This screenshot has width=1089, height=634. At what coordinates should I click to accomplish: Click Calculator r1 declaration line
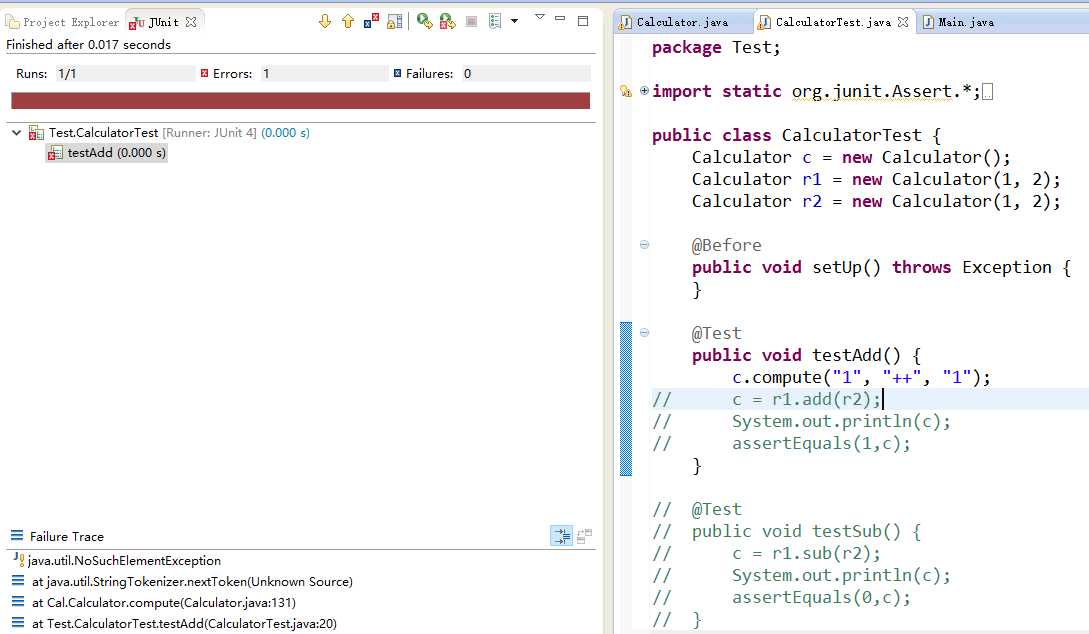876,179
